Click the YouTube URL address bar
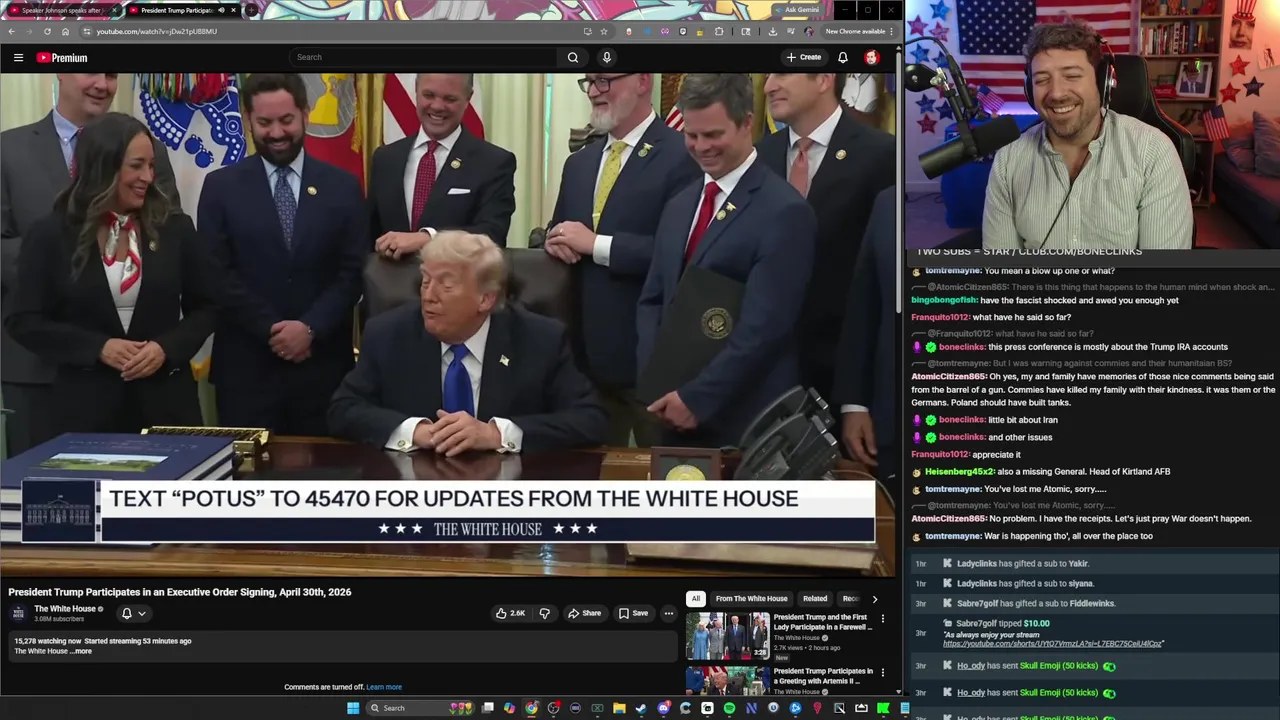 coord(340,31)
